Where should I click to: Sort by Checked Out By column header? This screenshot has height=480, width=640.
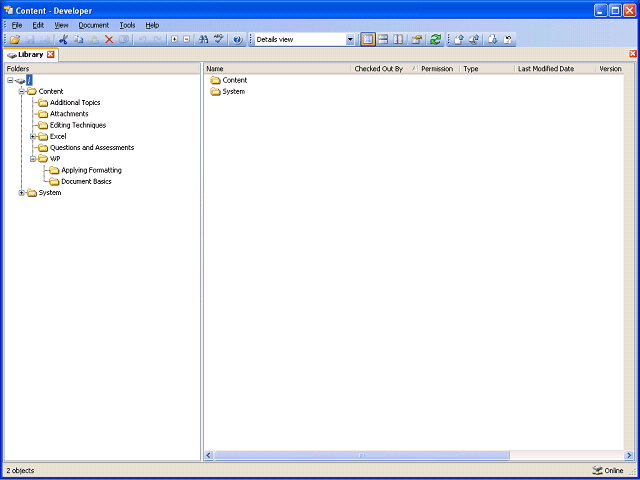[x=384, y=69]
